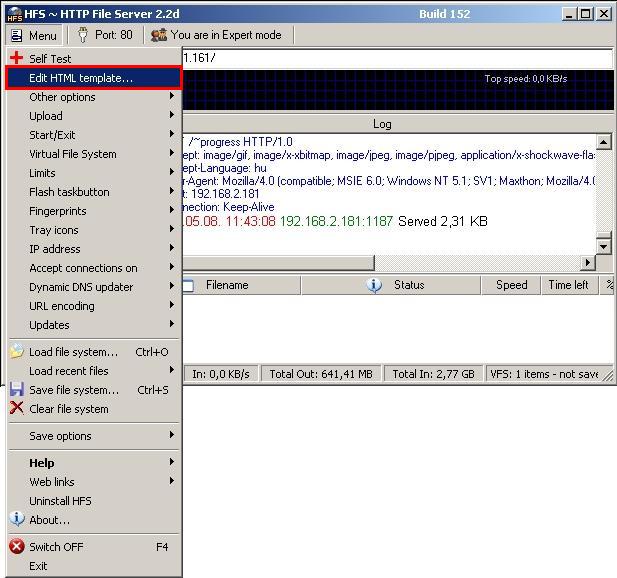This screenshot has width=617, height=578.
Task: Choose Exit at the menu bottom
Action: pos(94,566)
